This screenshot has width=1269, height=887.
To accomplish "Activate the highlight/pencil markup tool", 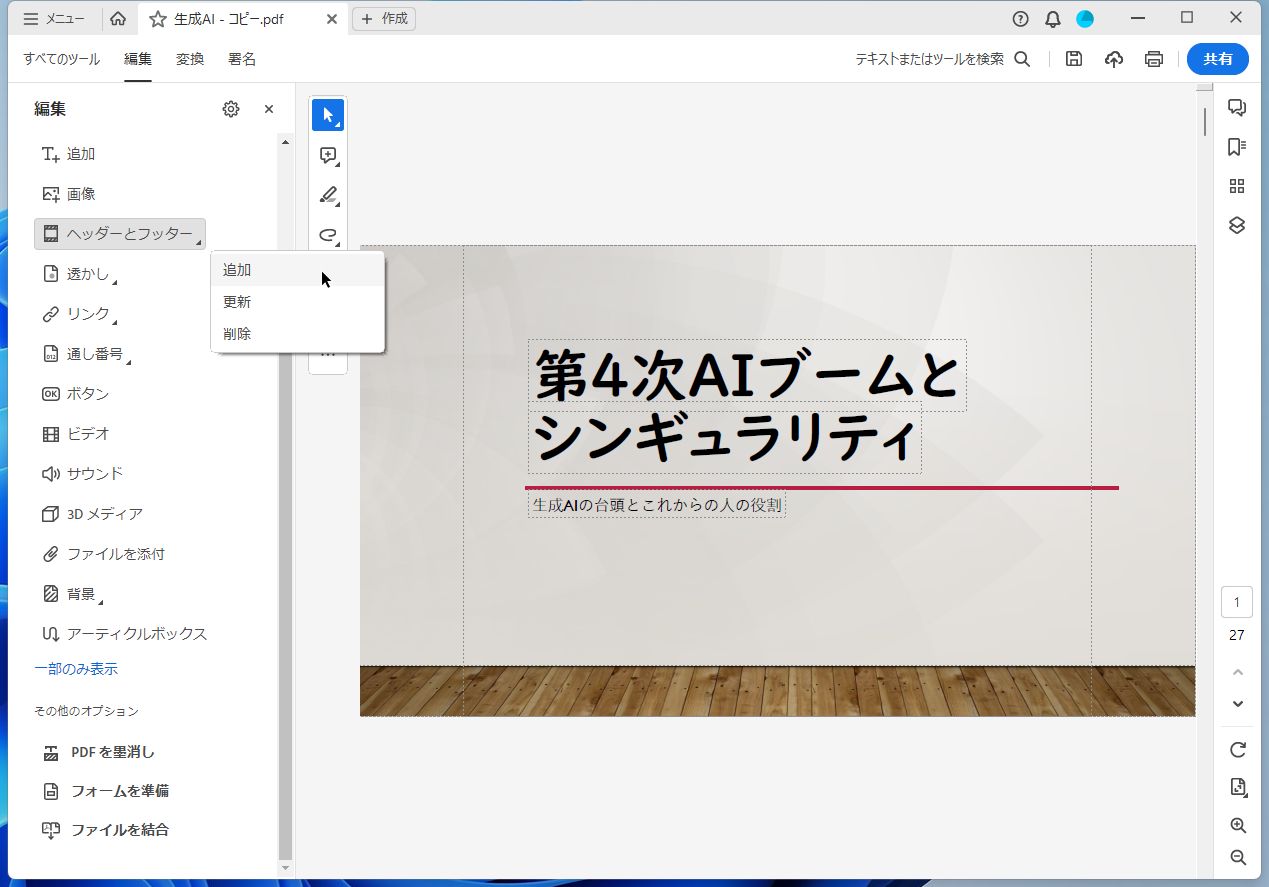I will pyautogui.click(x=328, y=194).
